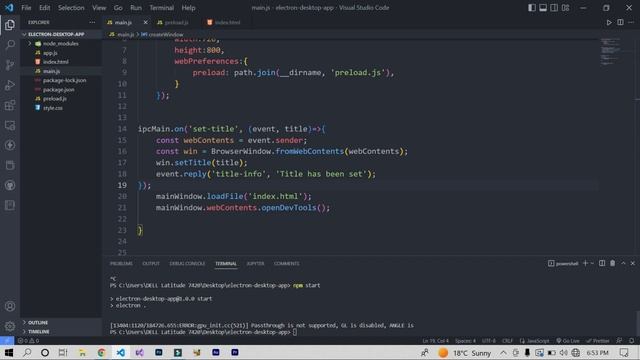The image size is (640, 360).
Task: Click line number 19 in the gutter
Action: point(122,185)
